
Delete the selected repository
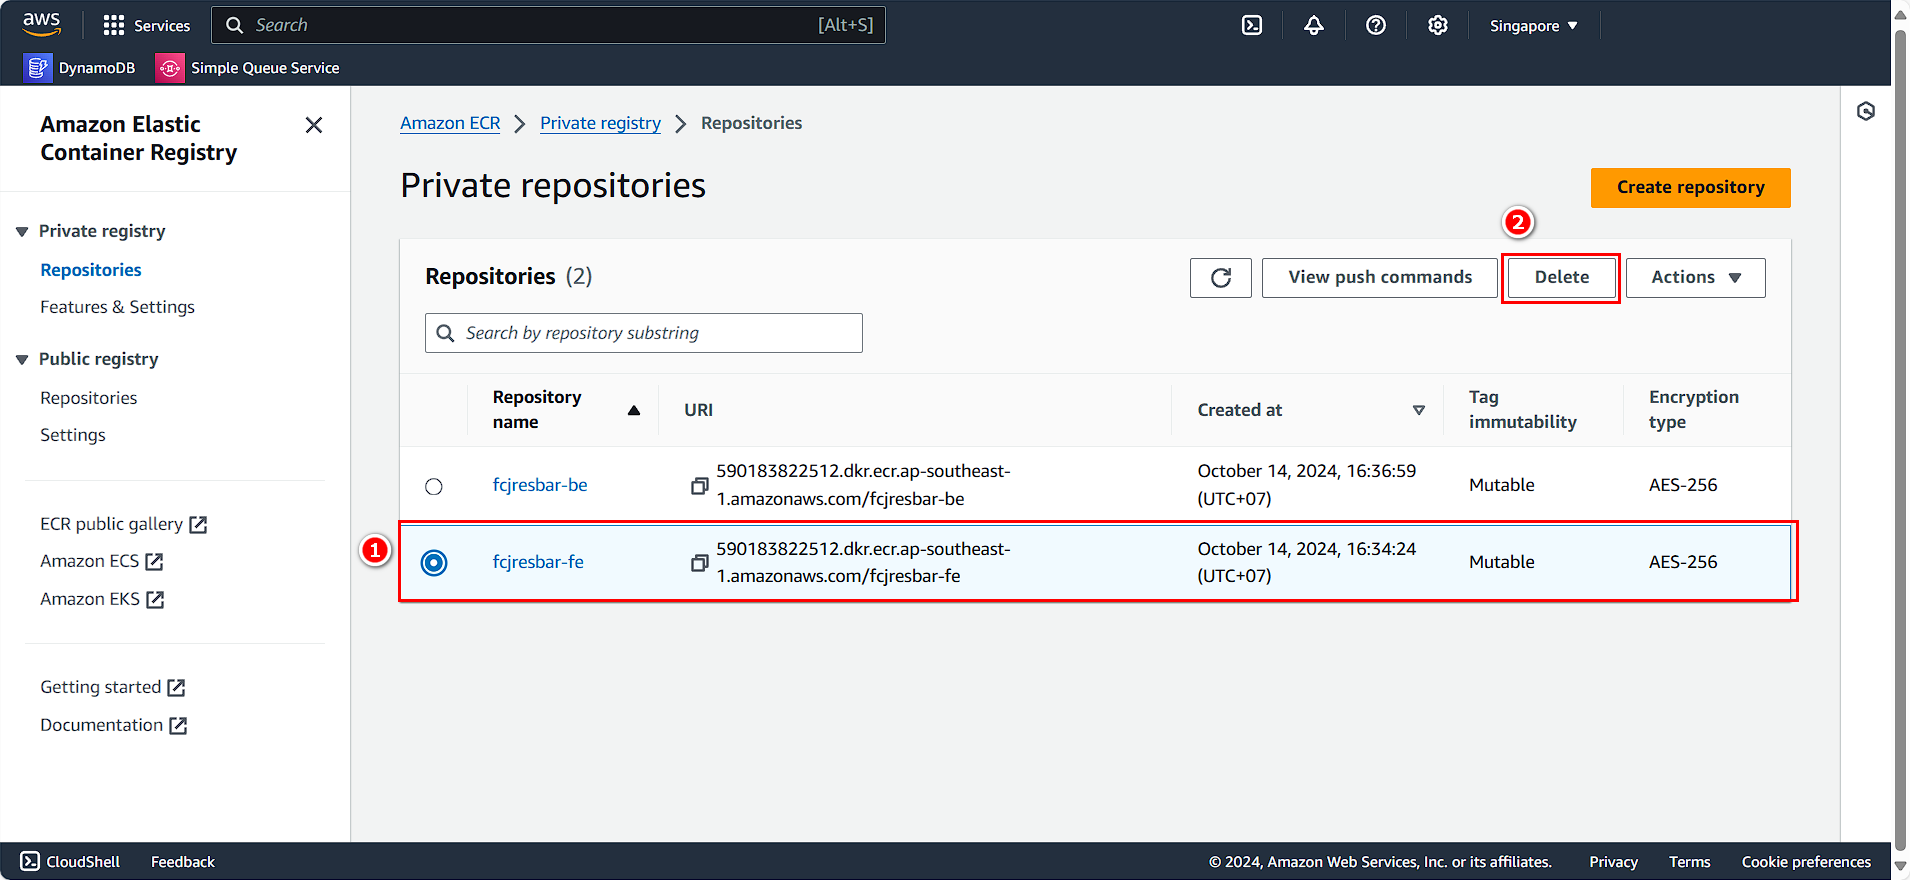coord(1561,278)
